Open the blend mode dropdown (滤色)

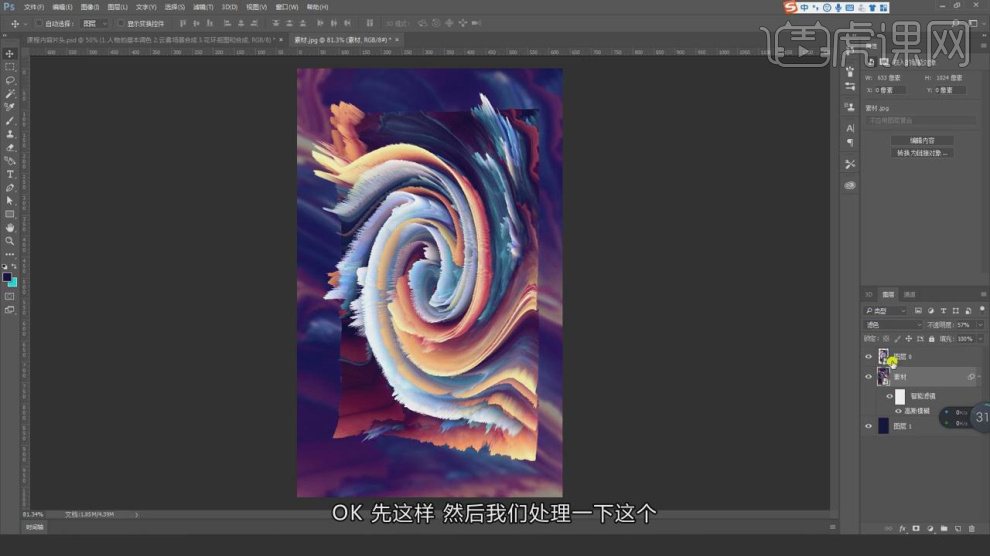point(893,324)
